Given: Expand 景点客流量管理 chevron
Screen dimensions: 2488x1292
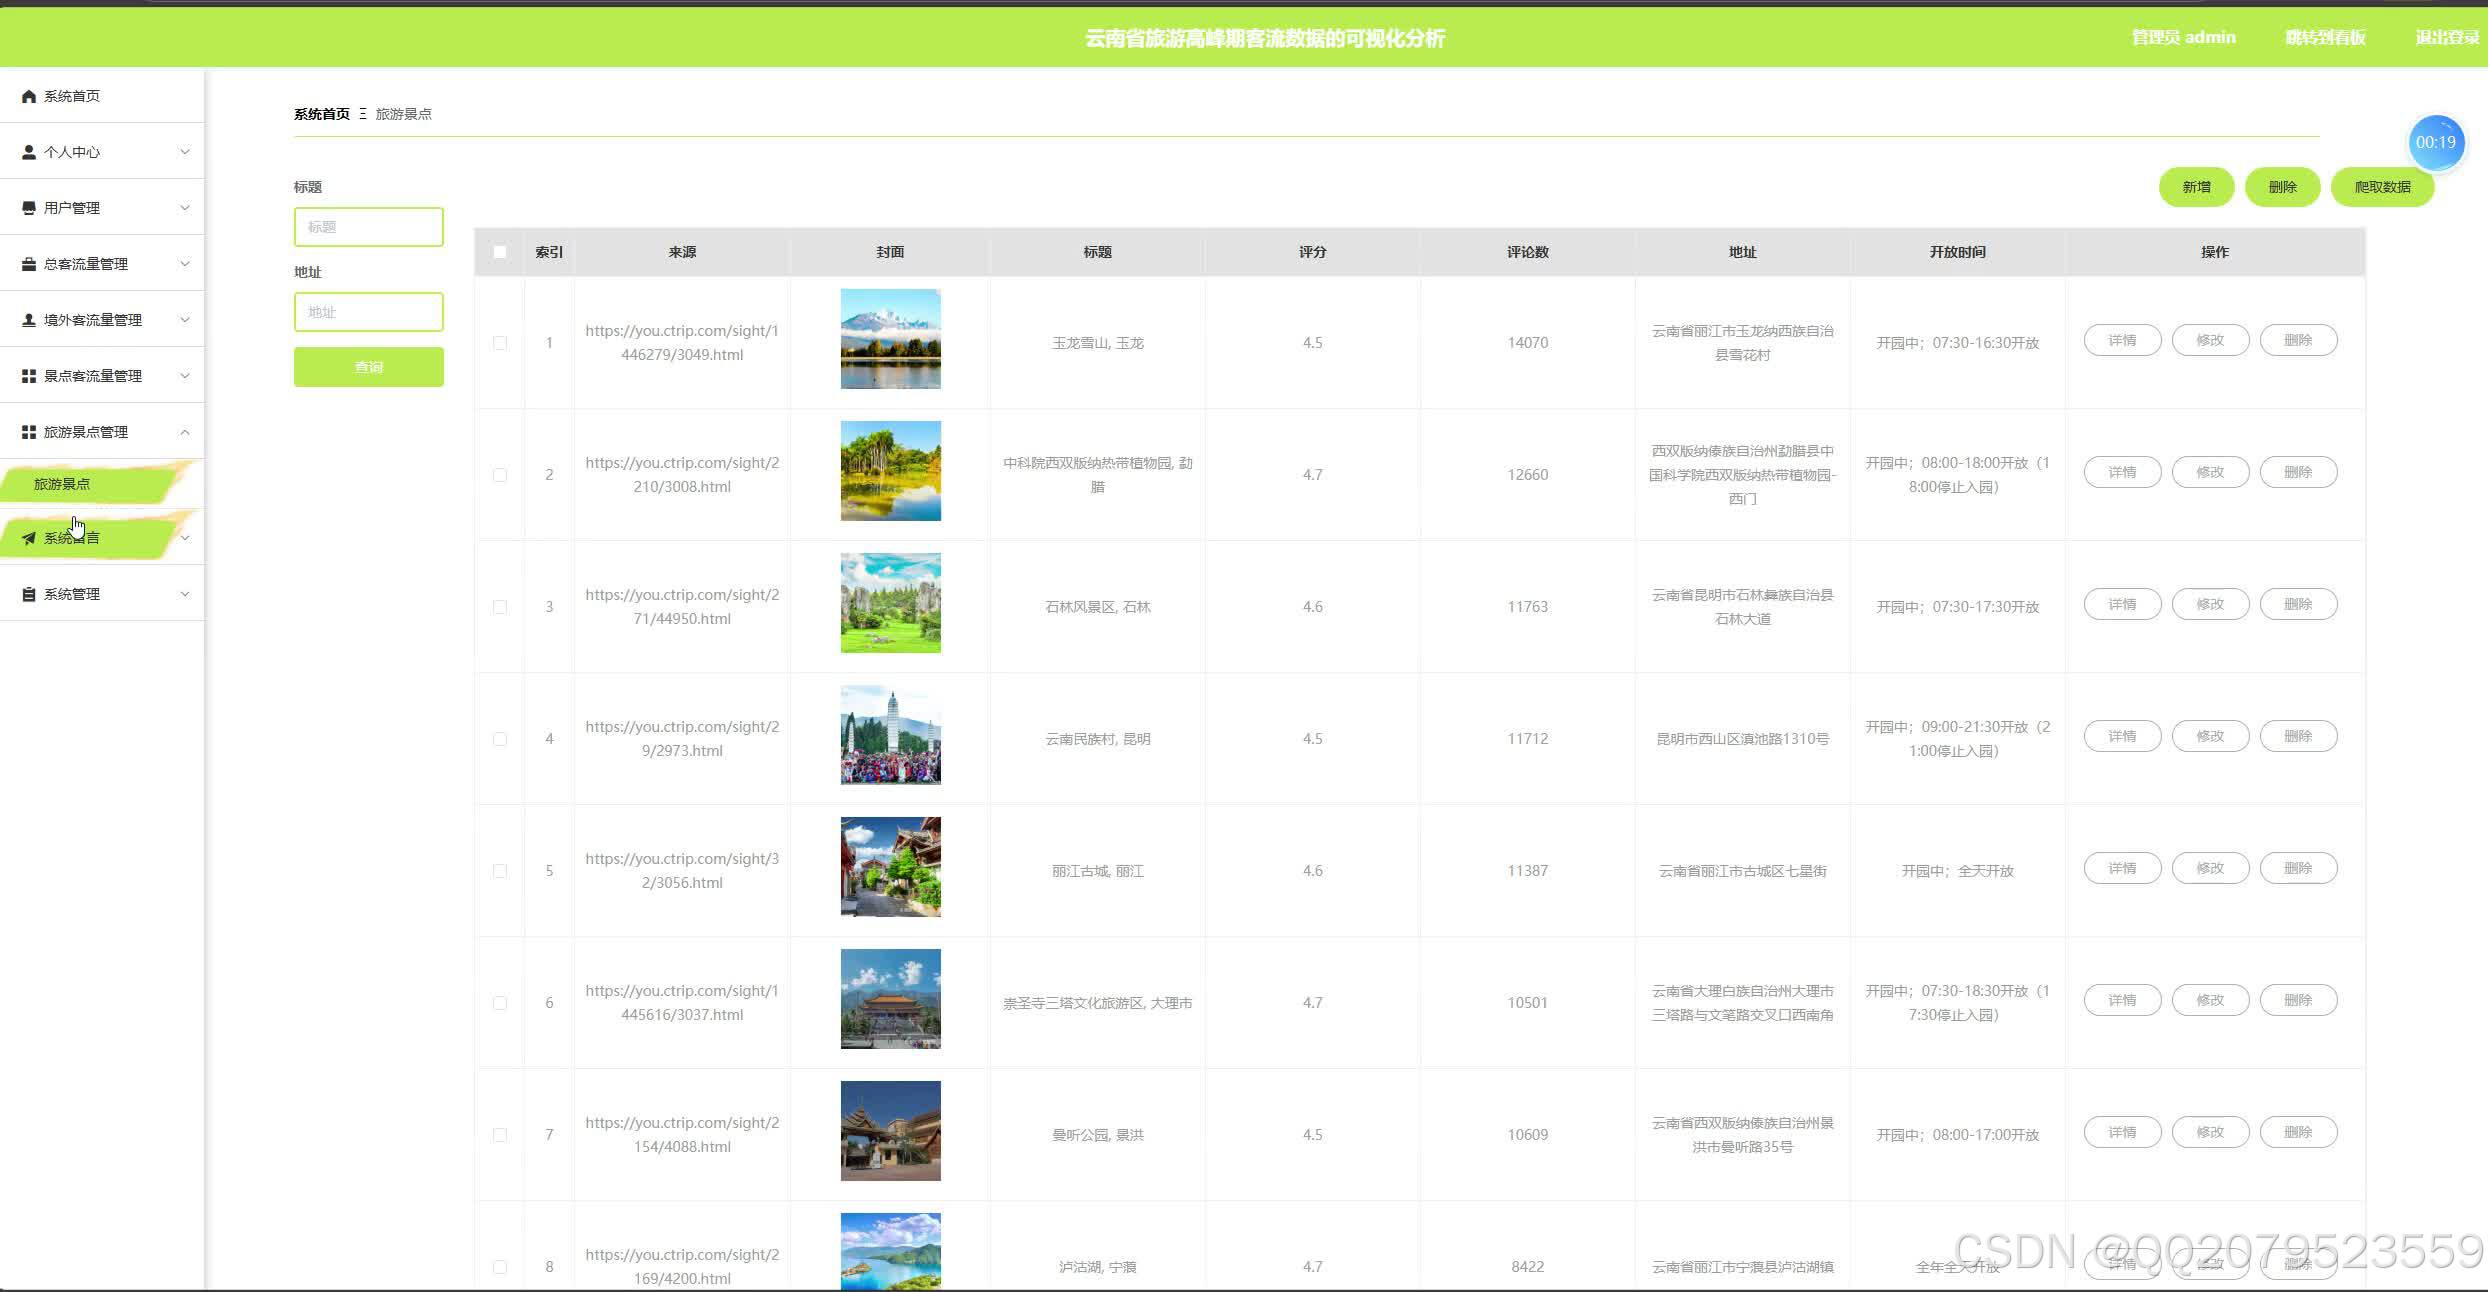Looking at the screenshot, I should (185, 376).
